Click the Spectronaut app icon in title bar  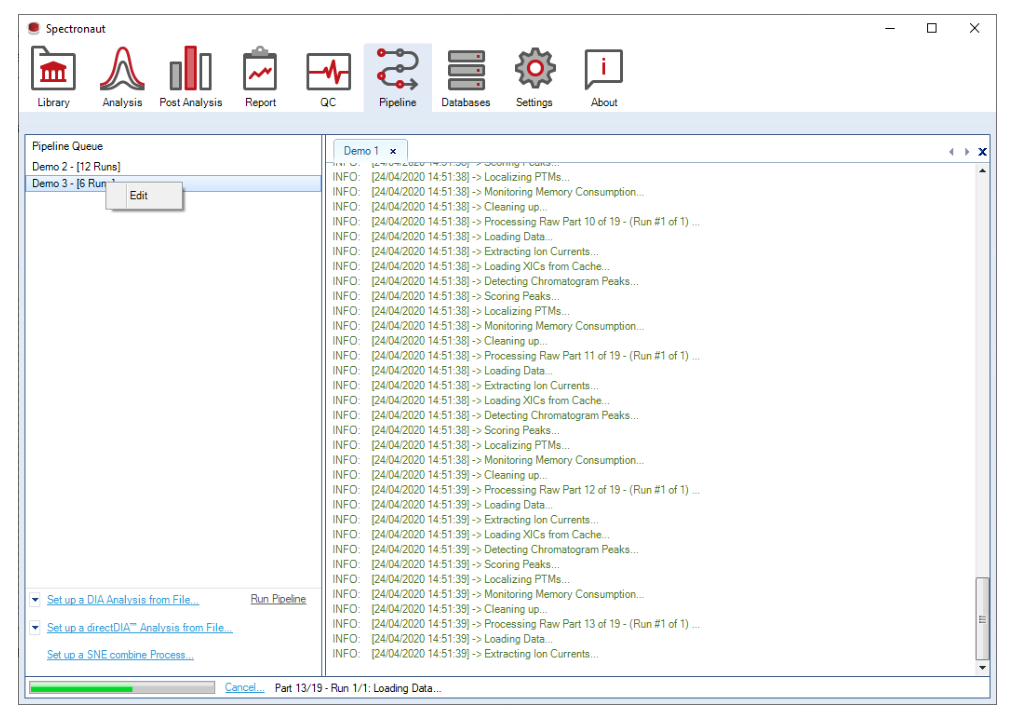34,28
